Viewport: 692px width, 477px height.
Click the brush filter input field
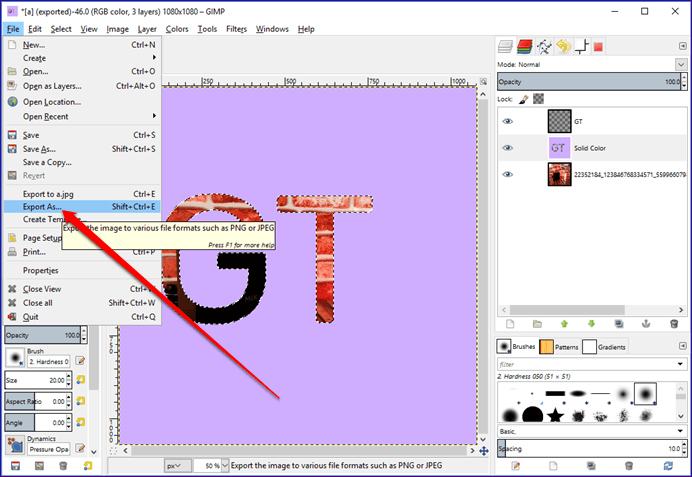click(586, 364)
